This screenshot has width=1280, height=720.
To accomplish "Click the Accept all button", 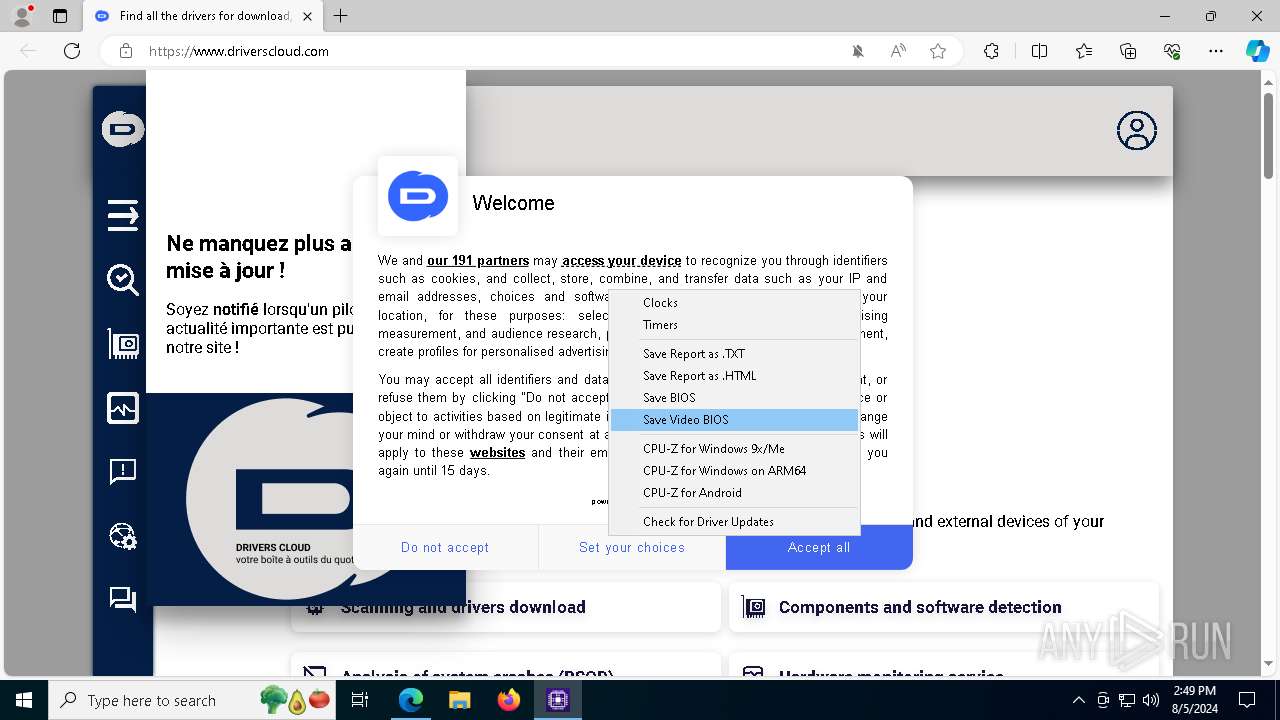I will (x=819, y=547).
